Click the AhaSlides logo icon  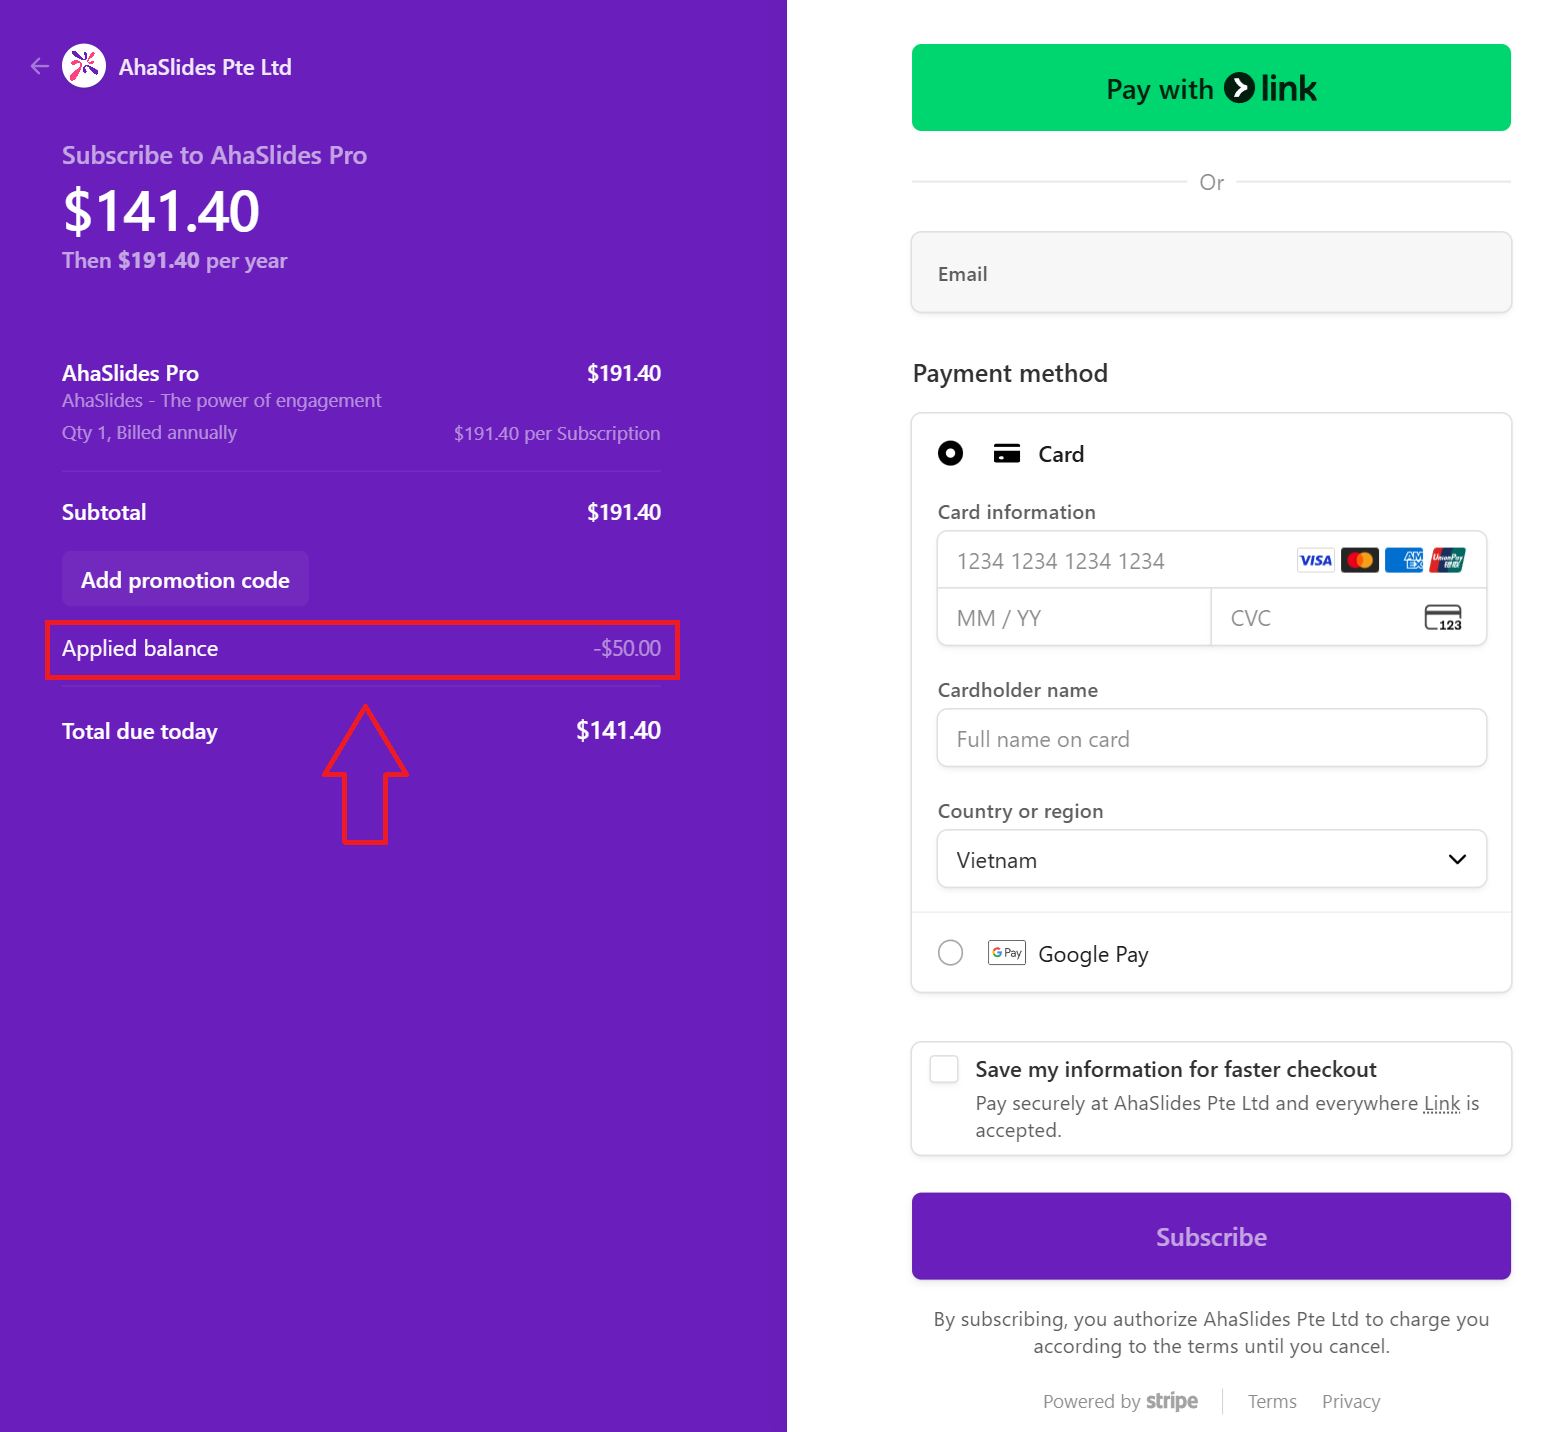pyautogui.click(x=84, y=66)
